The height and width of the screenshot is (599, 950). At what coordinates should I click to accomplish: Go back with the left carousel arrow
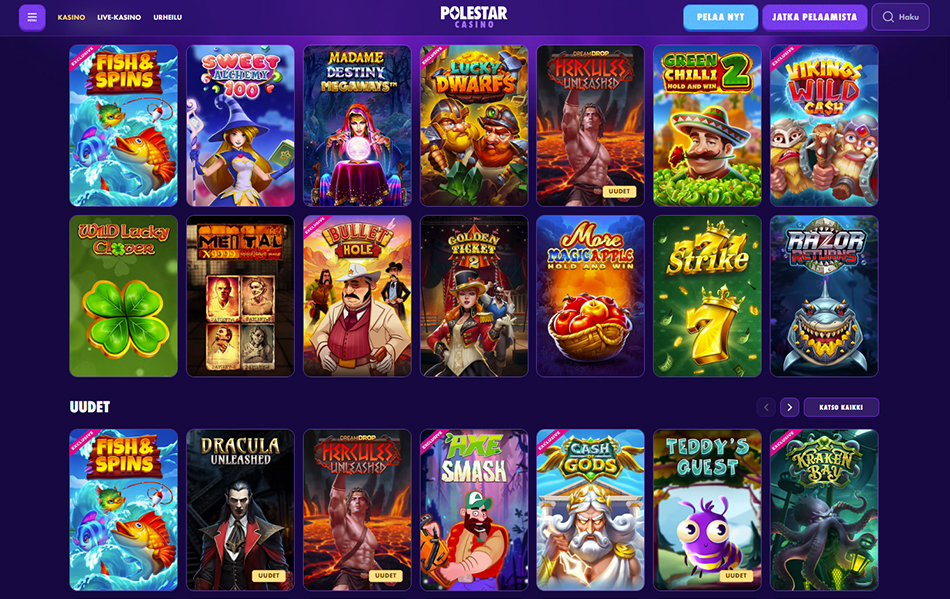(x=766, y=408)
